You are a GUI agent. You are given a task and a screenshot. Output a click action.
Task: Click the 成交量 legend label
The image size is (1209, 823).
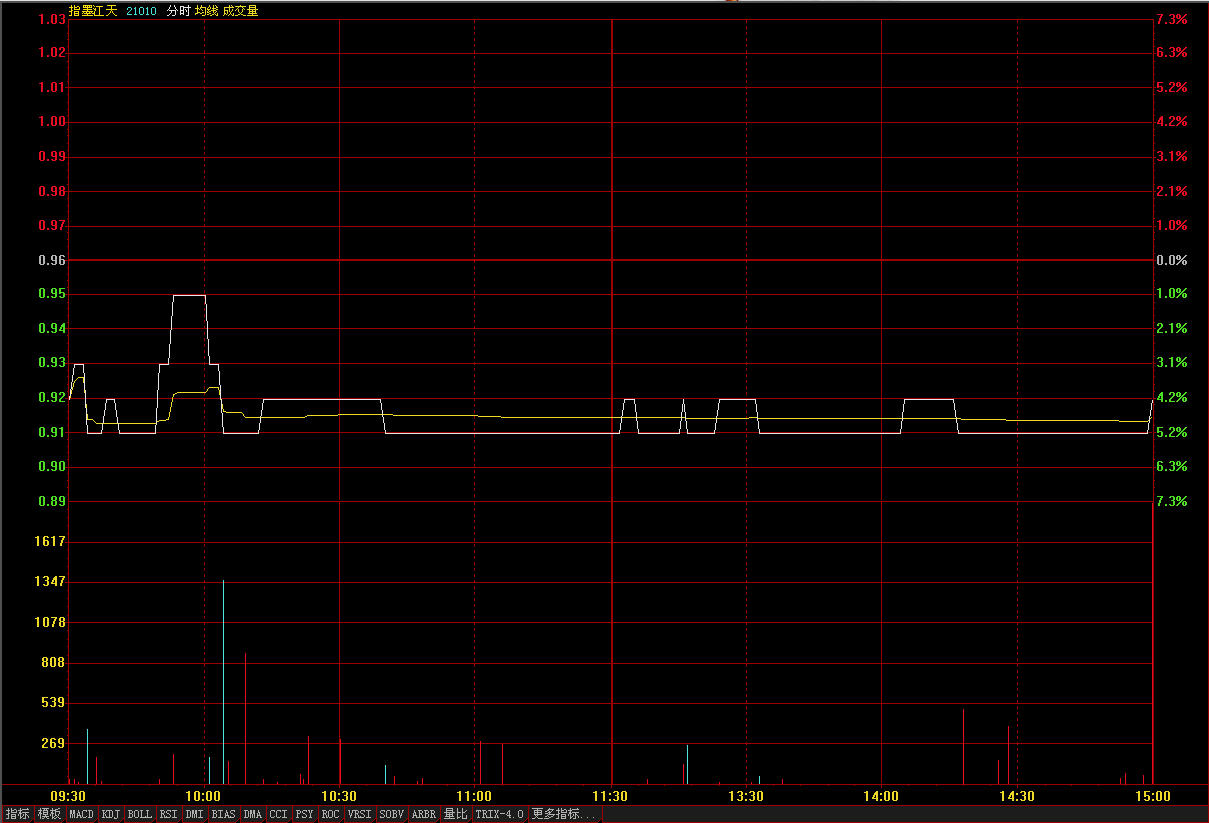[240, 11]
